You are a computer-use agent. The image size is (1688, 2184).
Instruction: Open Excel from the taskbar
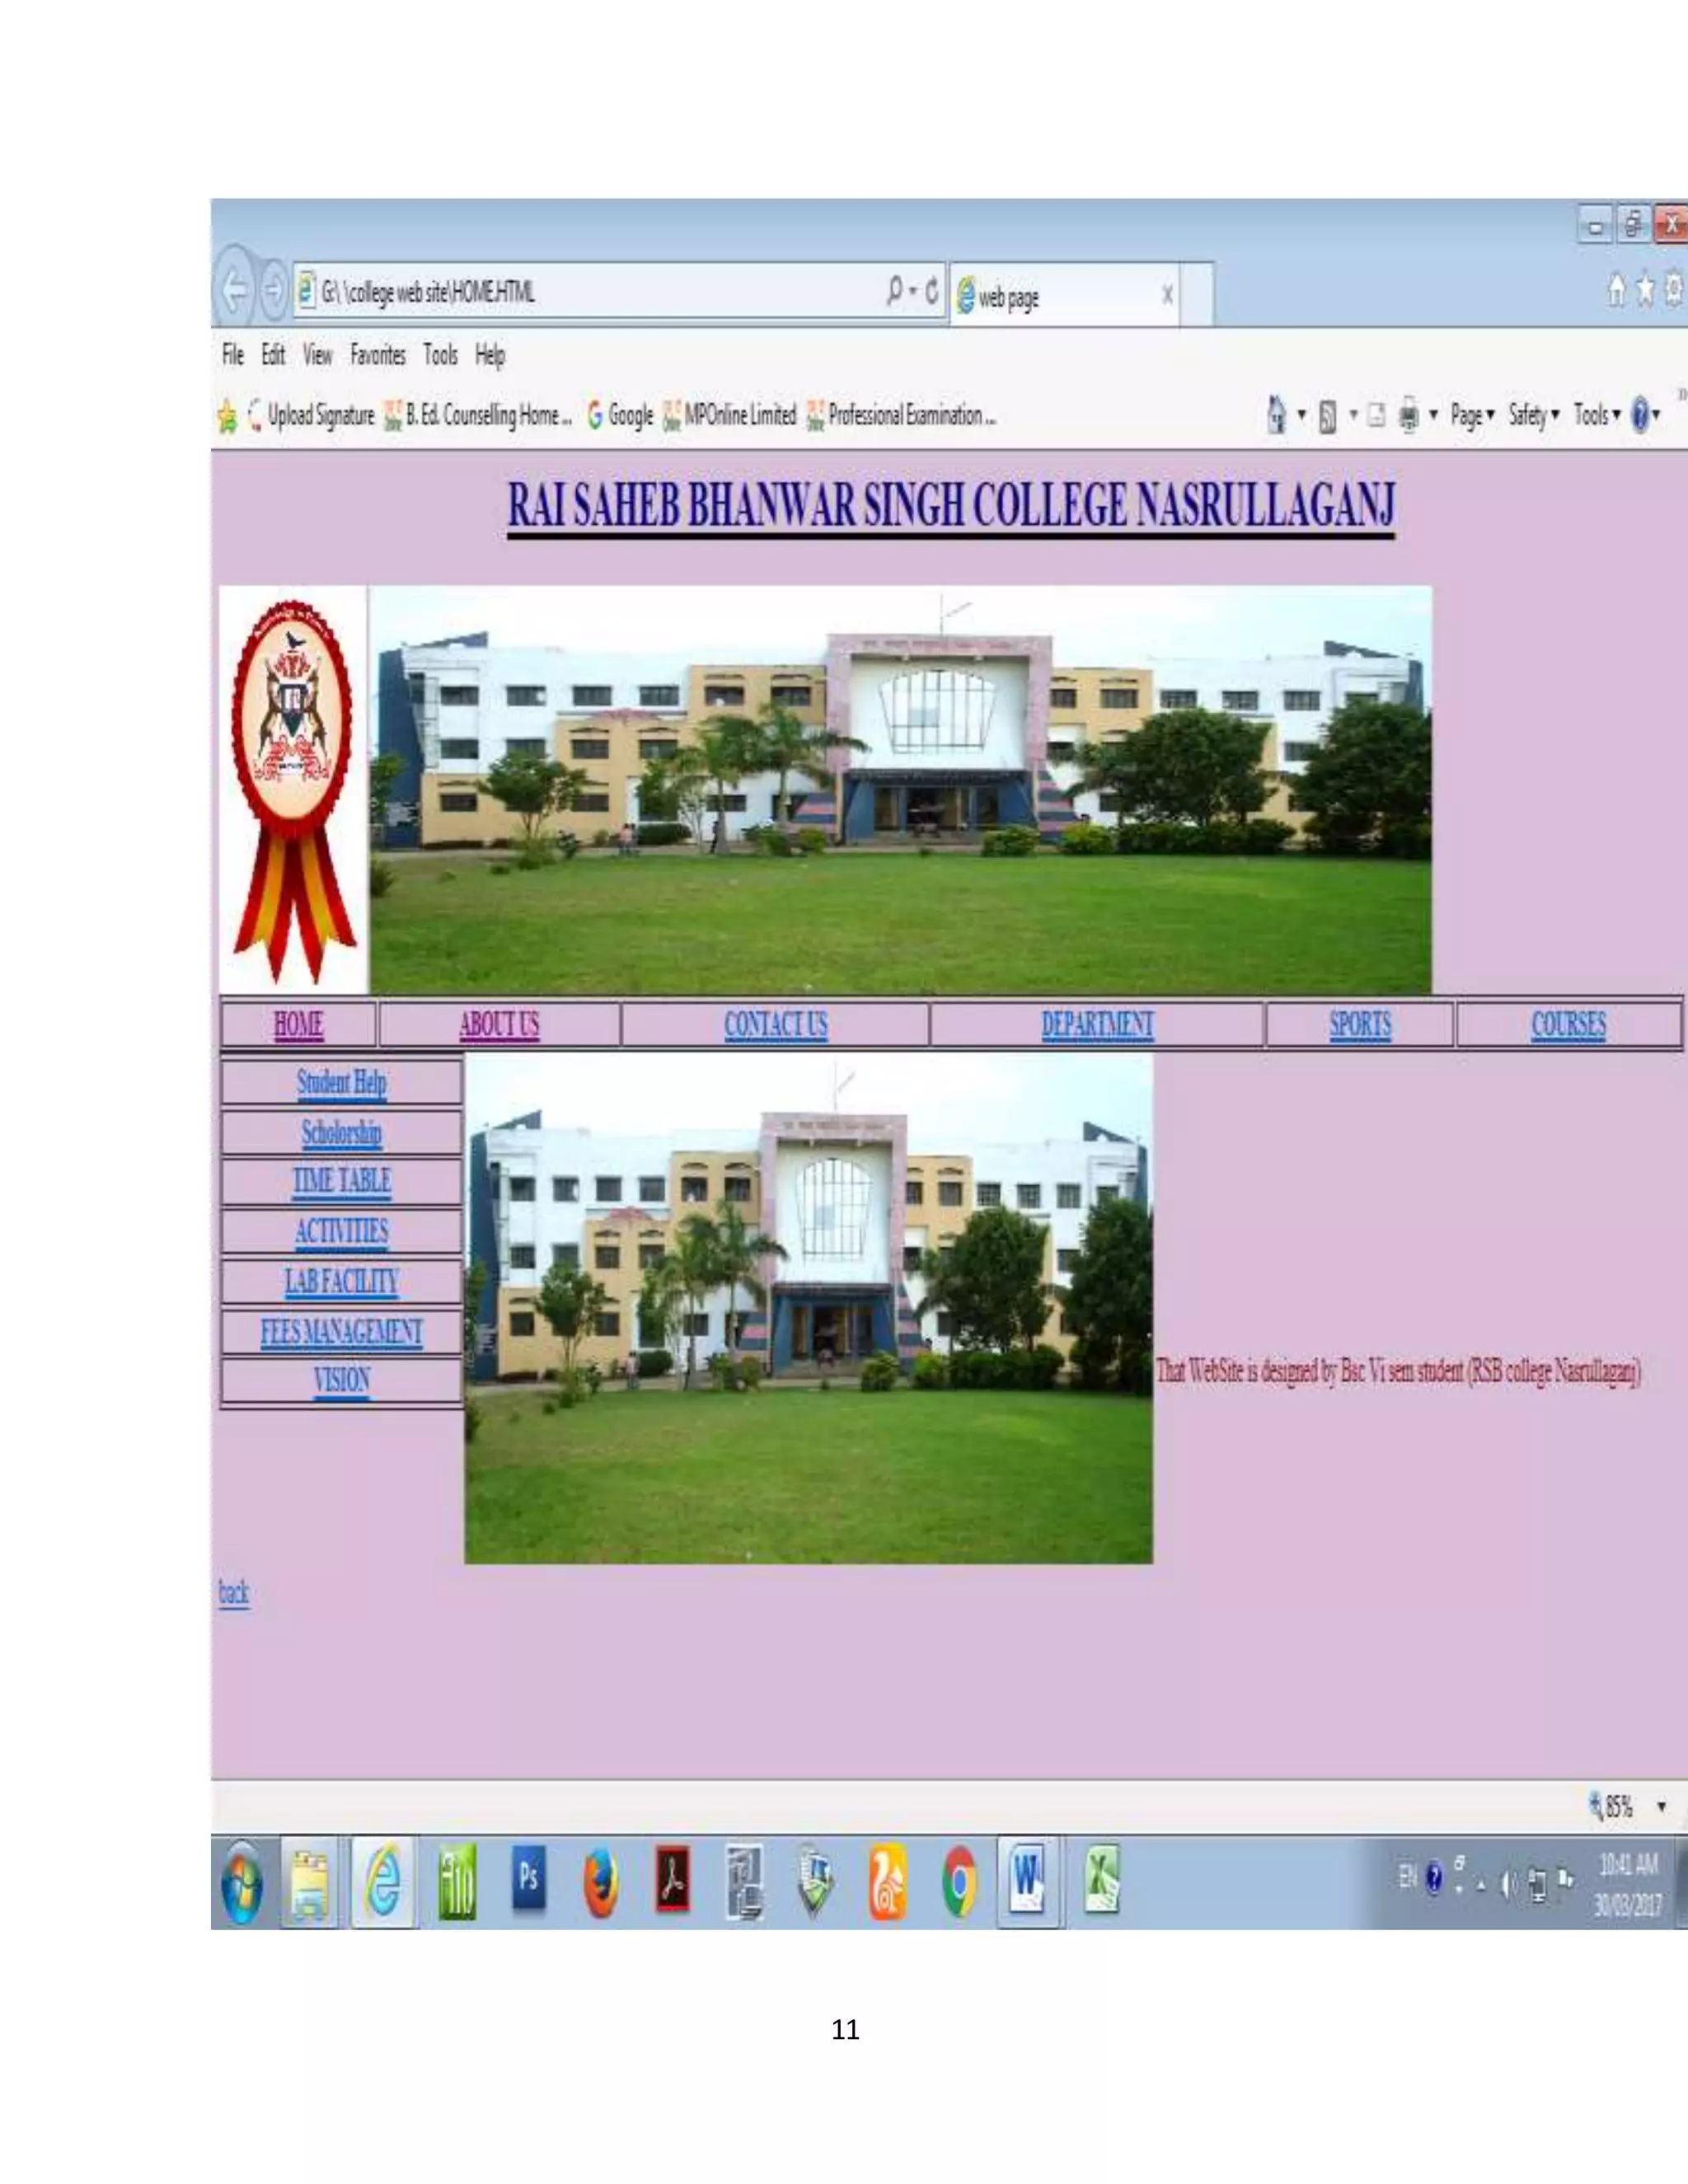(x=1101, y=1881)
